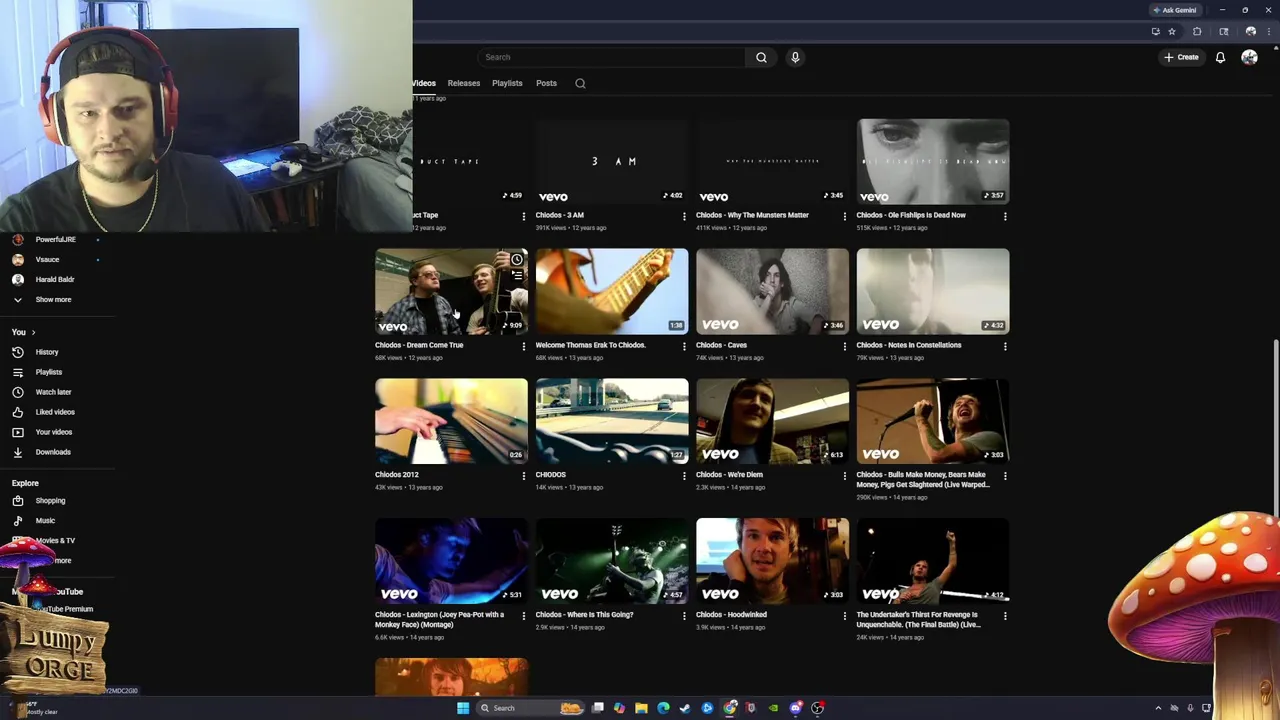Image resolution: width=1280 pixels, height=720 pixels.
Task: Open Chiodos - We're Diem video title
Action: [729, 475]
